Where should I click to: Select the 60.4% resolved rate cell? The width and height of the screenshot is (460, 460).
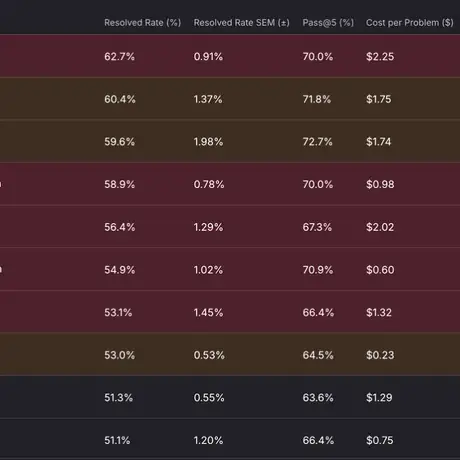click(120, 99)
